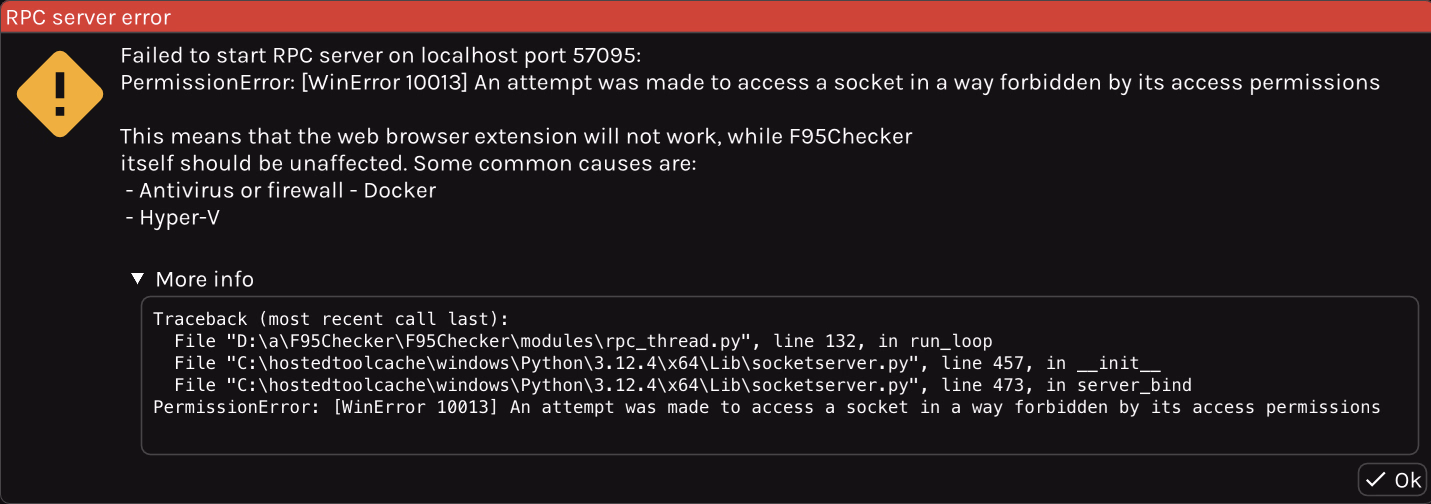Collapse the More info triangle arrow
This screenshot has height=504, width=1431.
pos(138,279)
